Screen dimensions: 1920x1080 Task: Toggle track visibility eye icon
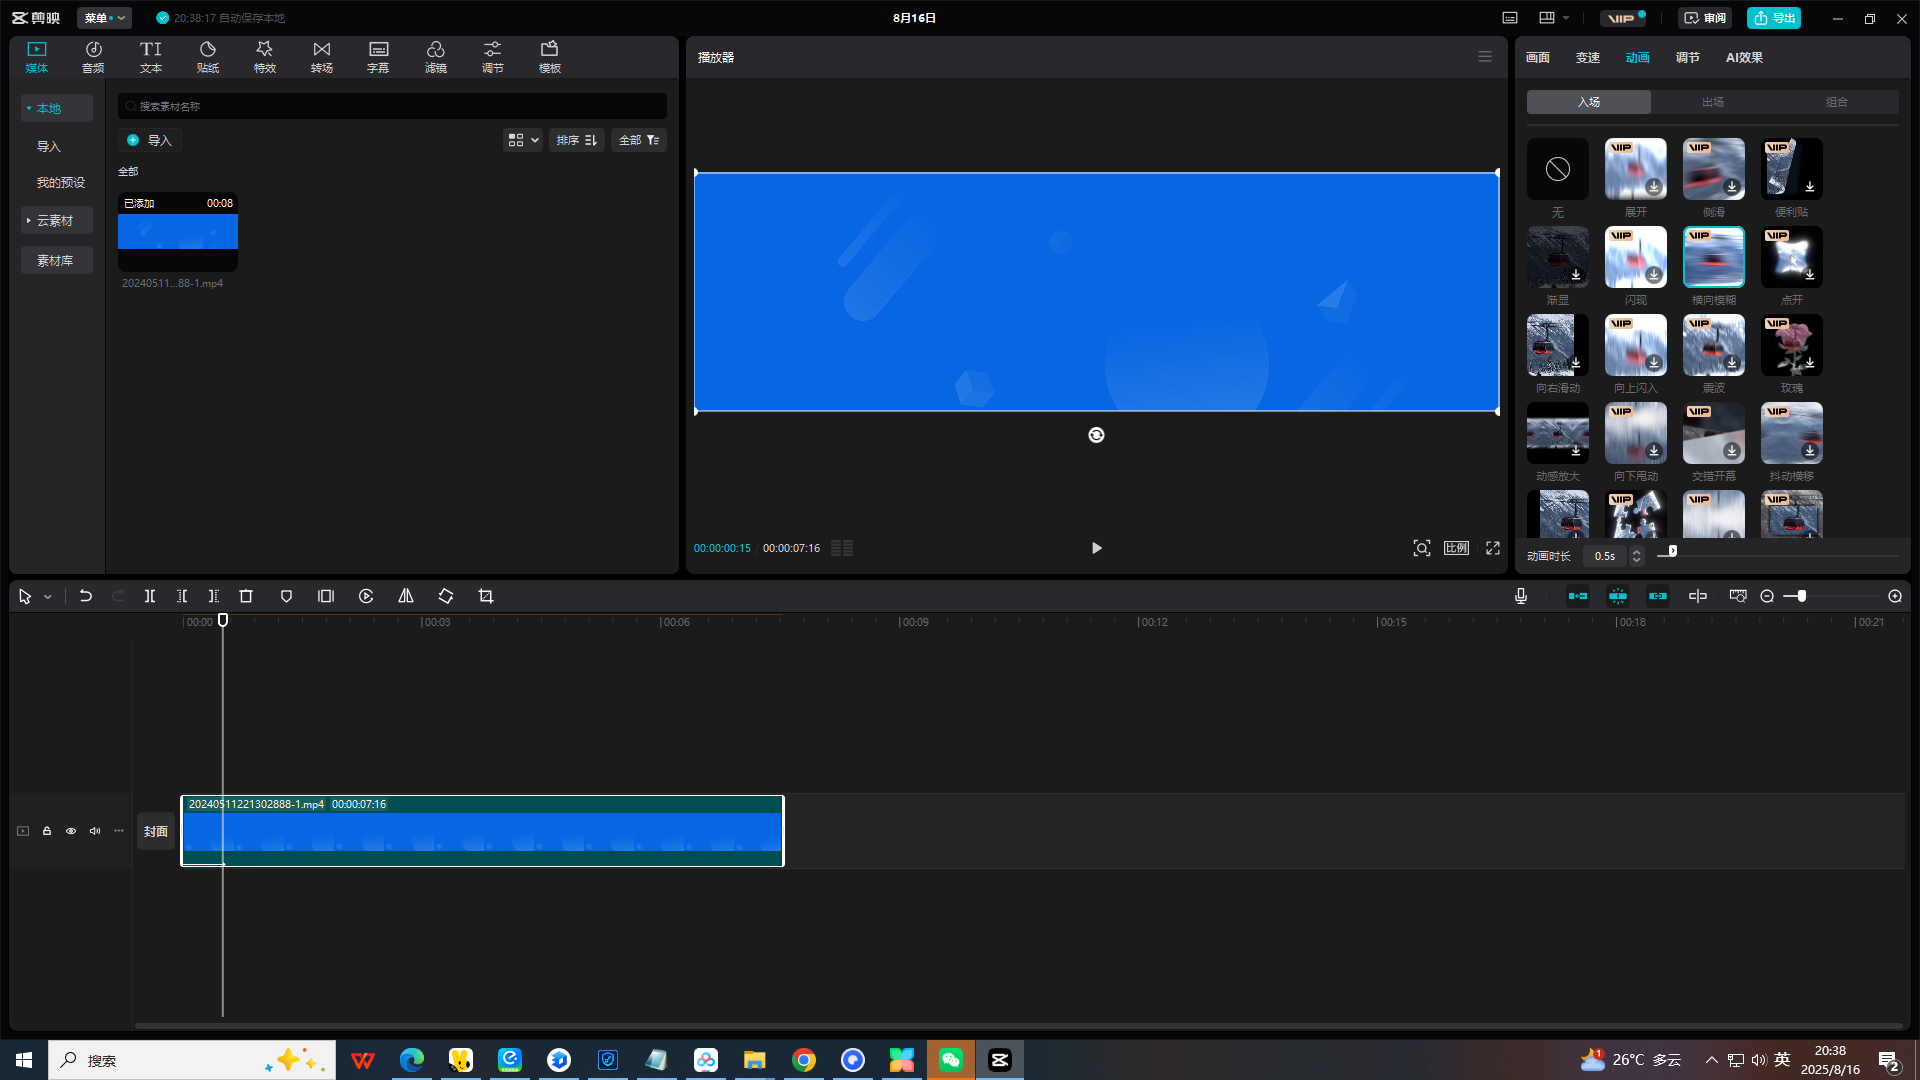pos(71,831)
